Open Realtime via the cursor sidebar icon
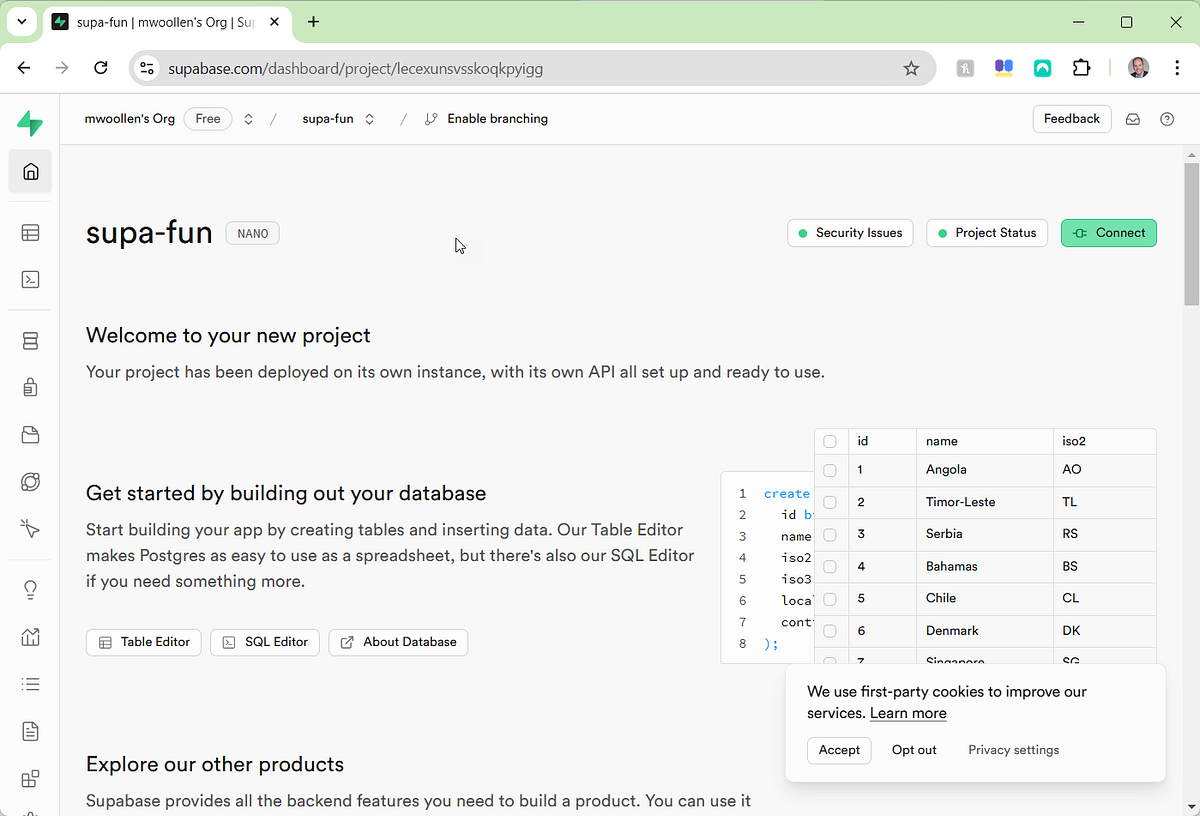Image resolution: width=1200 pixels, height=816 pixels. point(30,529)
